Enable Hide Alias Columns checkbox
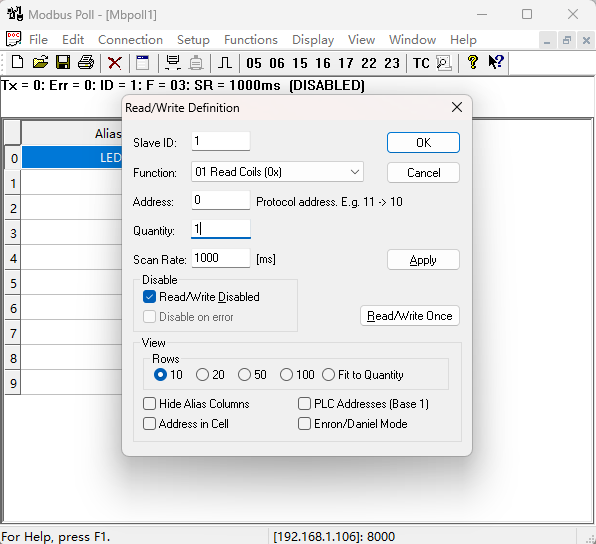 click(149, 403)
